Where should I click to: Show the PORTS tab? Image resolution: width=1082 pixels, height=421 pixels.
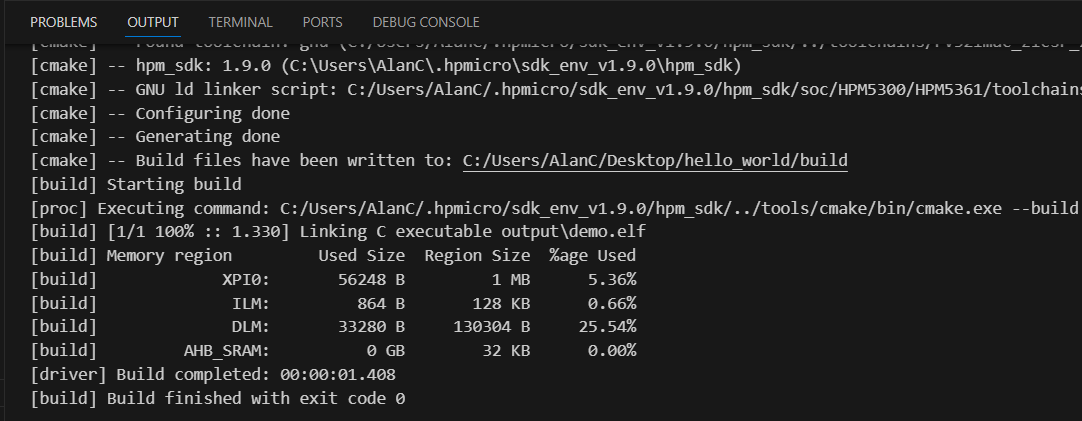click(320, 22)
